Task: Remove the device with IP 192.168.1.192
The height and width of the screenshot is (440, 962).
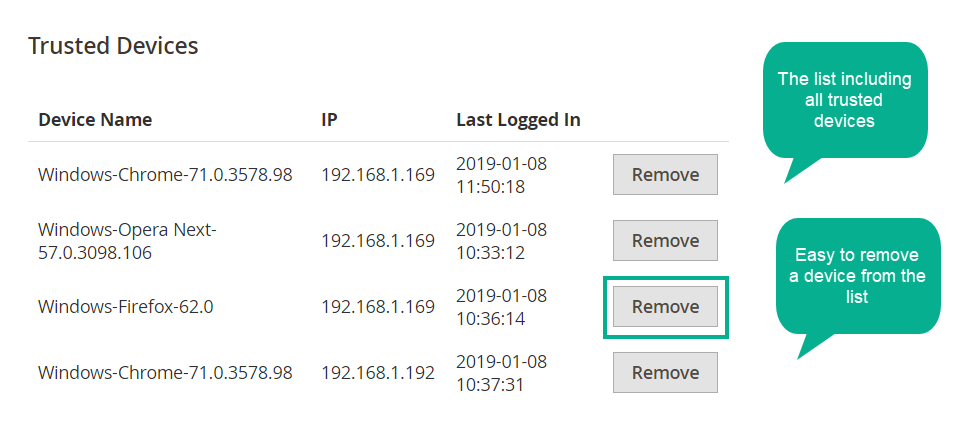Action: pos(665,372)
